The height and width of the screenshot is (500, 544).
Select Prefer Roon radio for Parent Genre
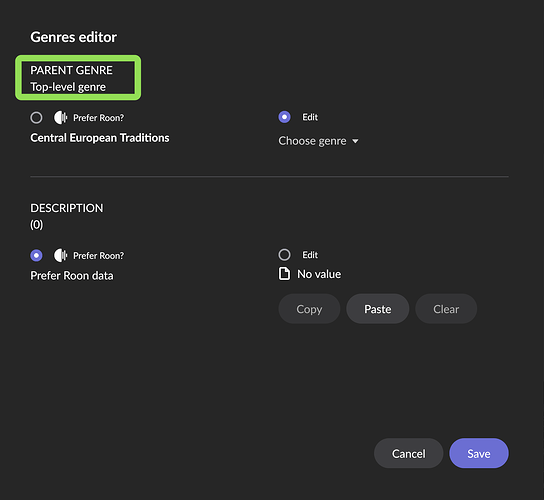click(x=36, y=118)
